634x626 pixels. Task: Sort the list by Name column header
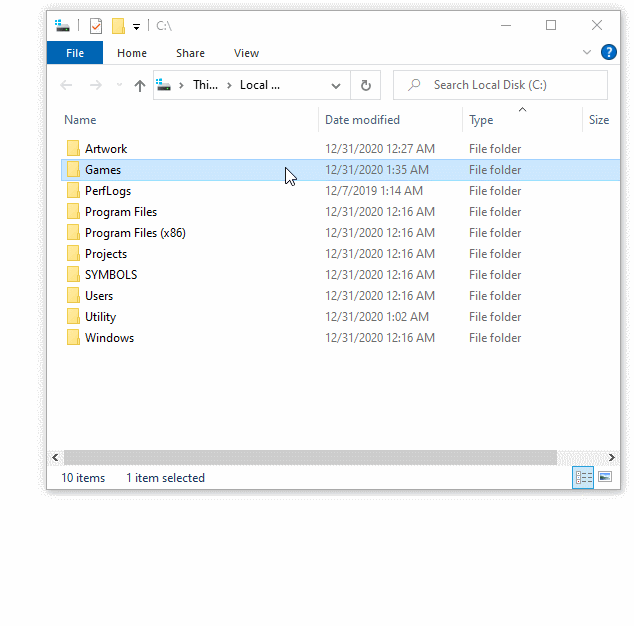tap(80, 120)
